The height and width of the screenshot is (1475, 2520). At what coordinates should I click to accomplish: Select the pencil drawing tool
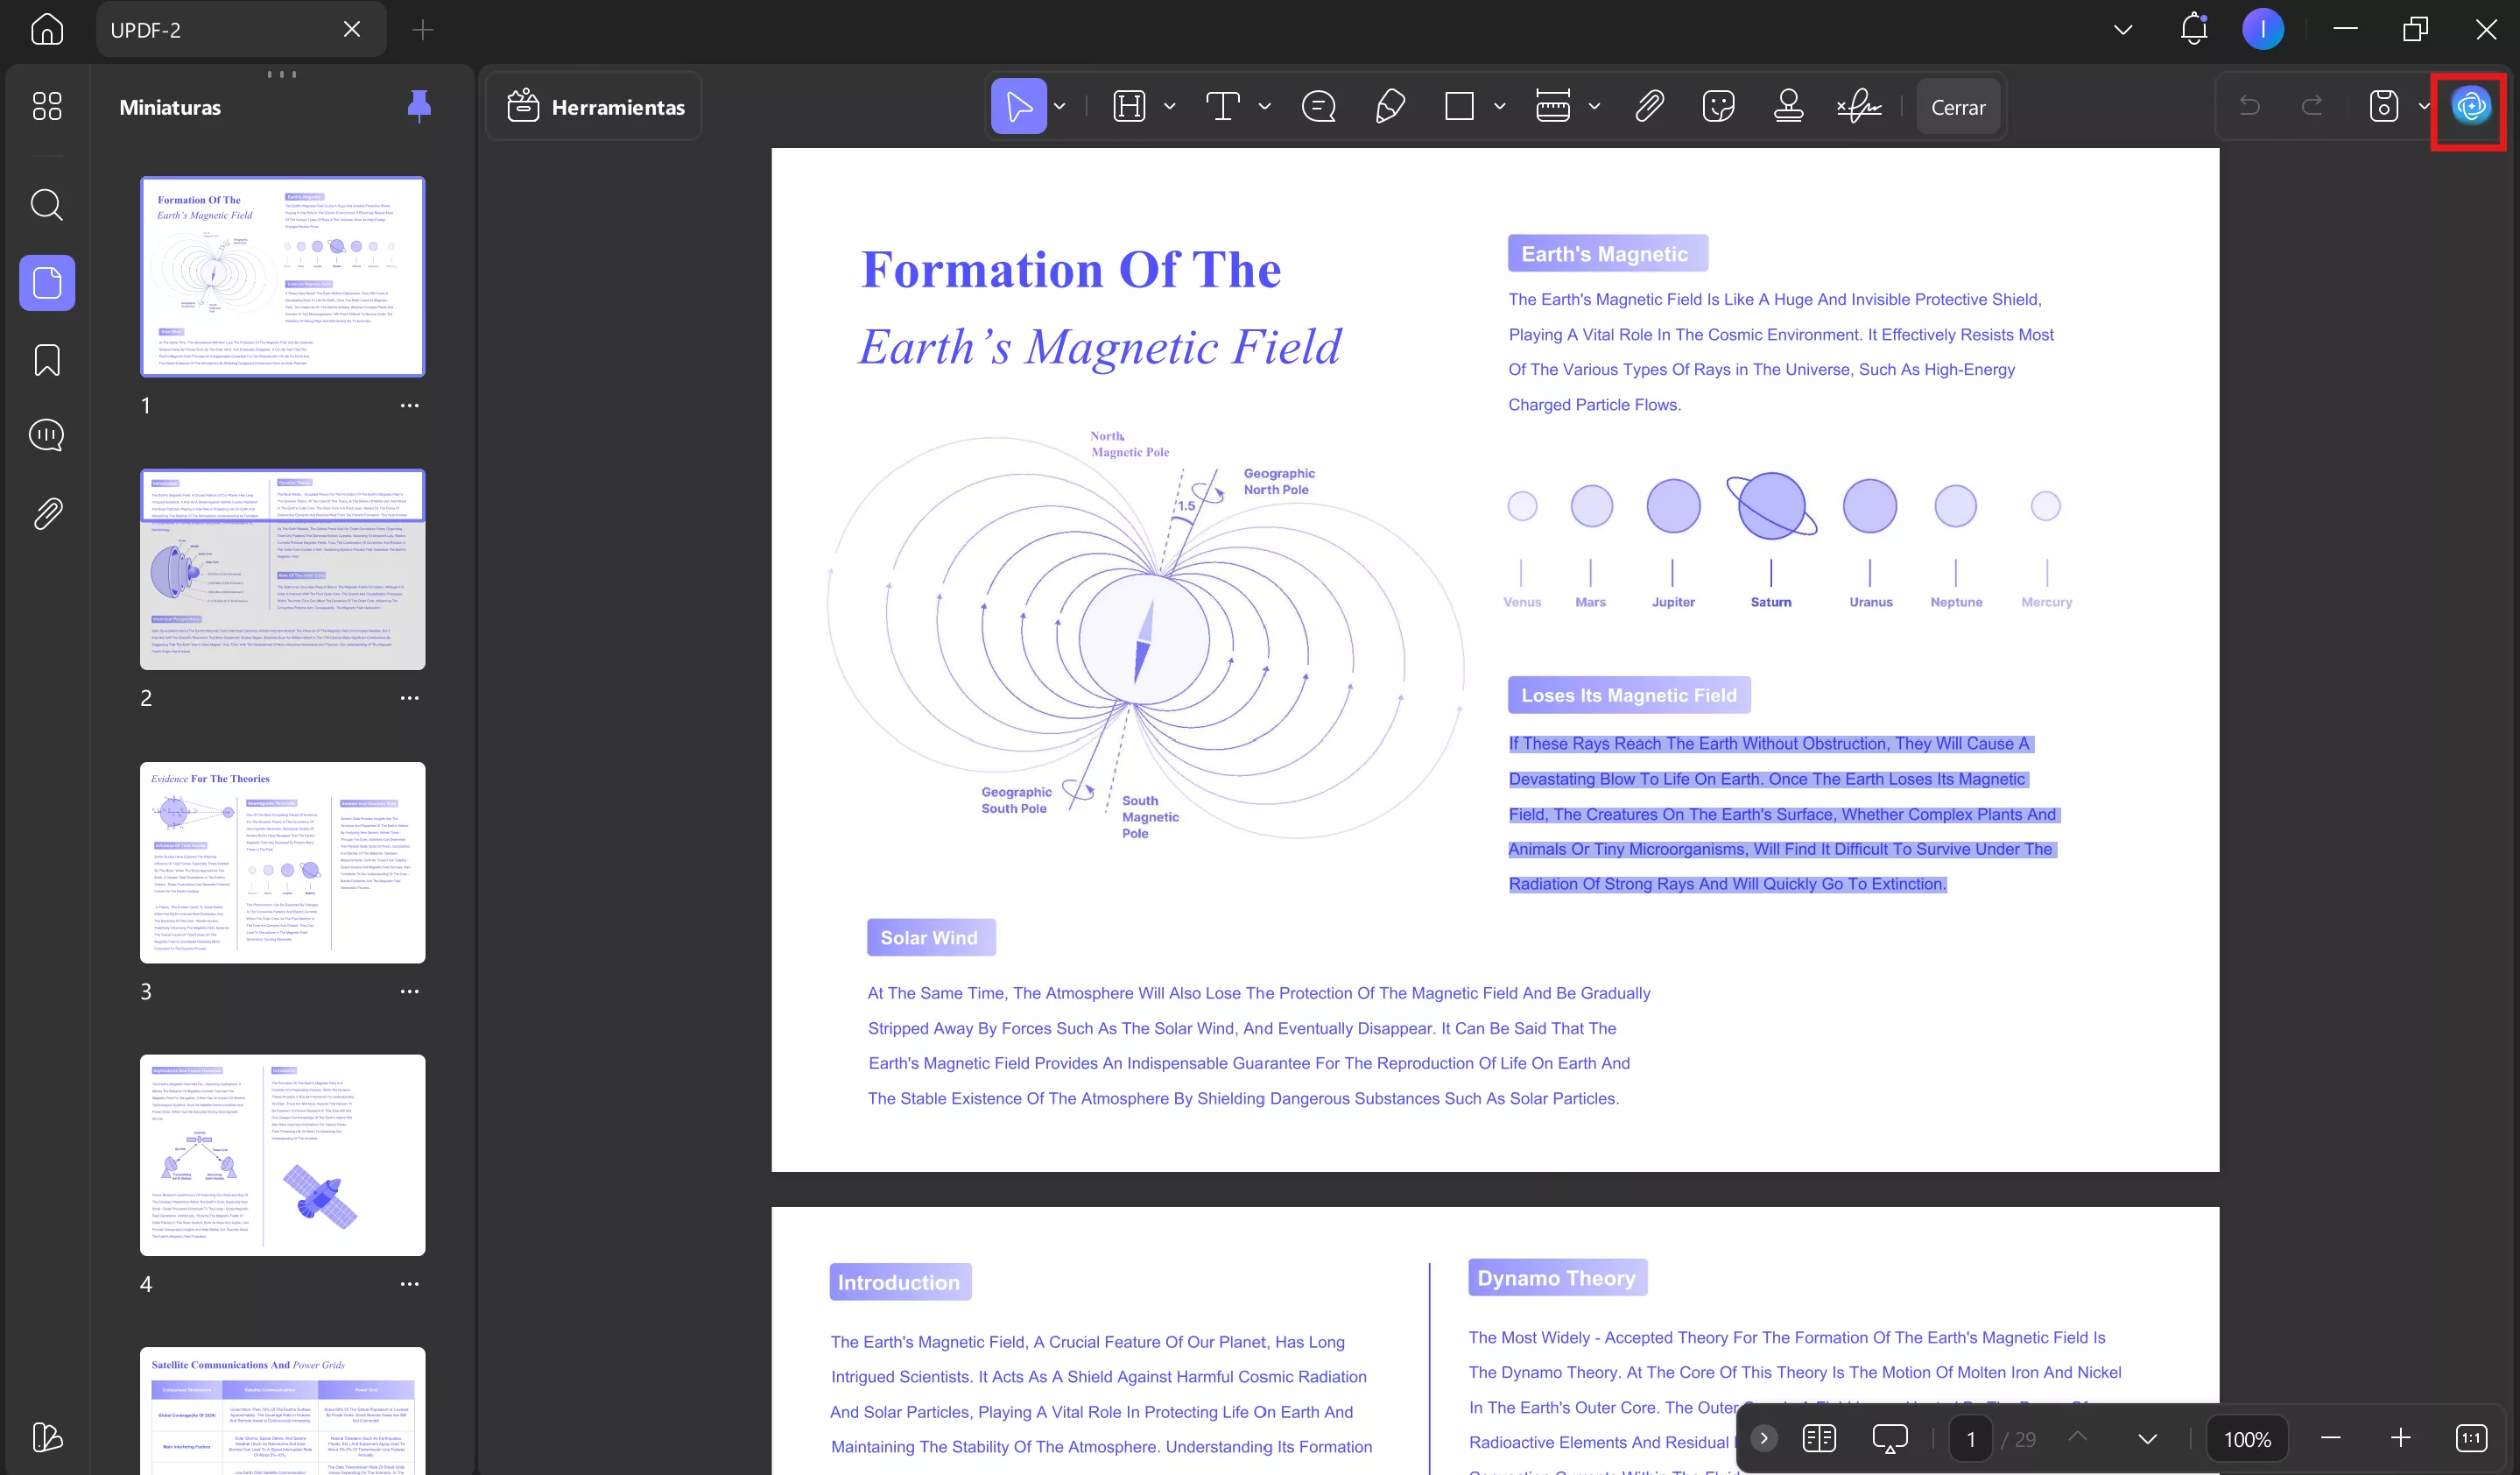tap(1390, 106)
